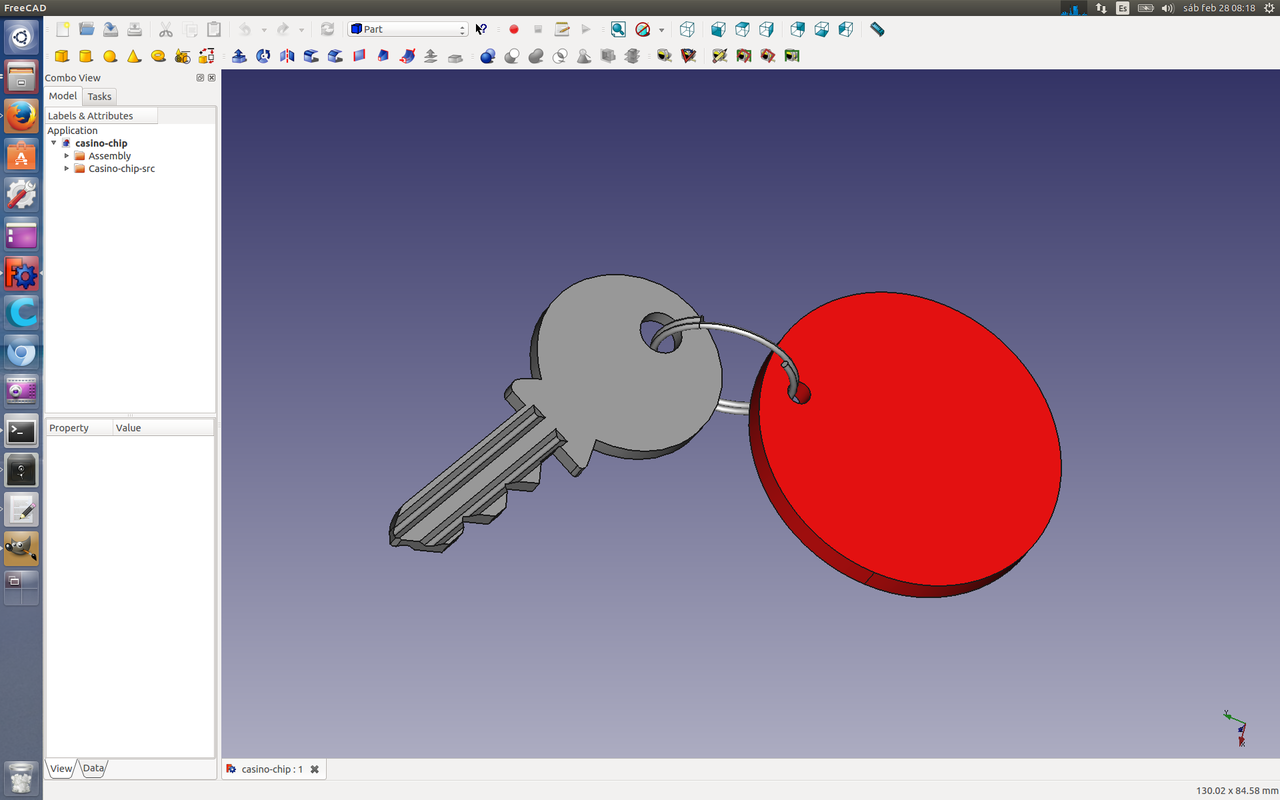The image size is (1280, 800).
Task: Create a box primitive
Action: pyautogui.click(x=62, y=56)
